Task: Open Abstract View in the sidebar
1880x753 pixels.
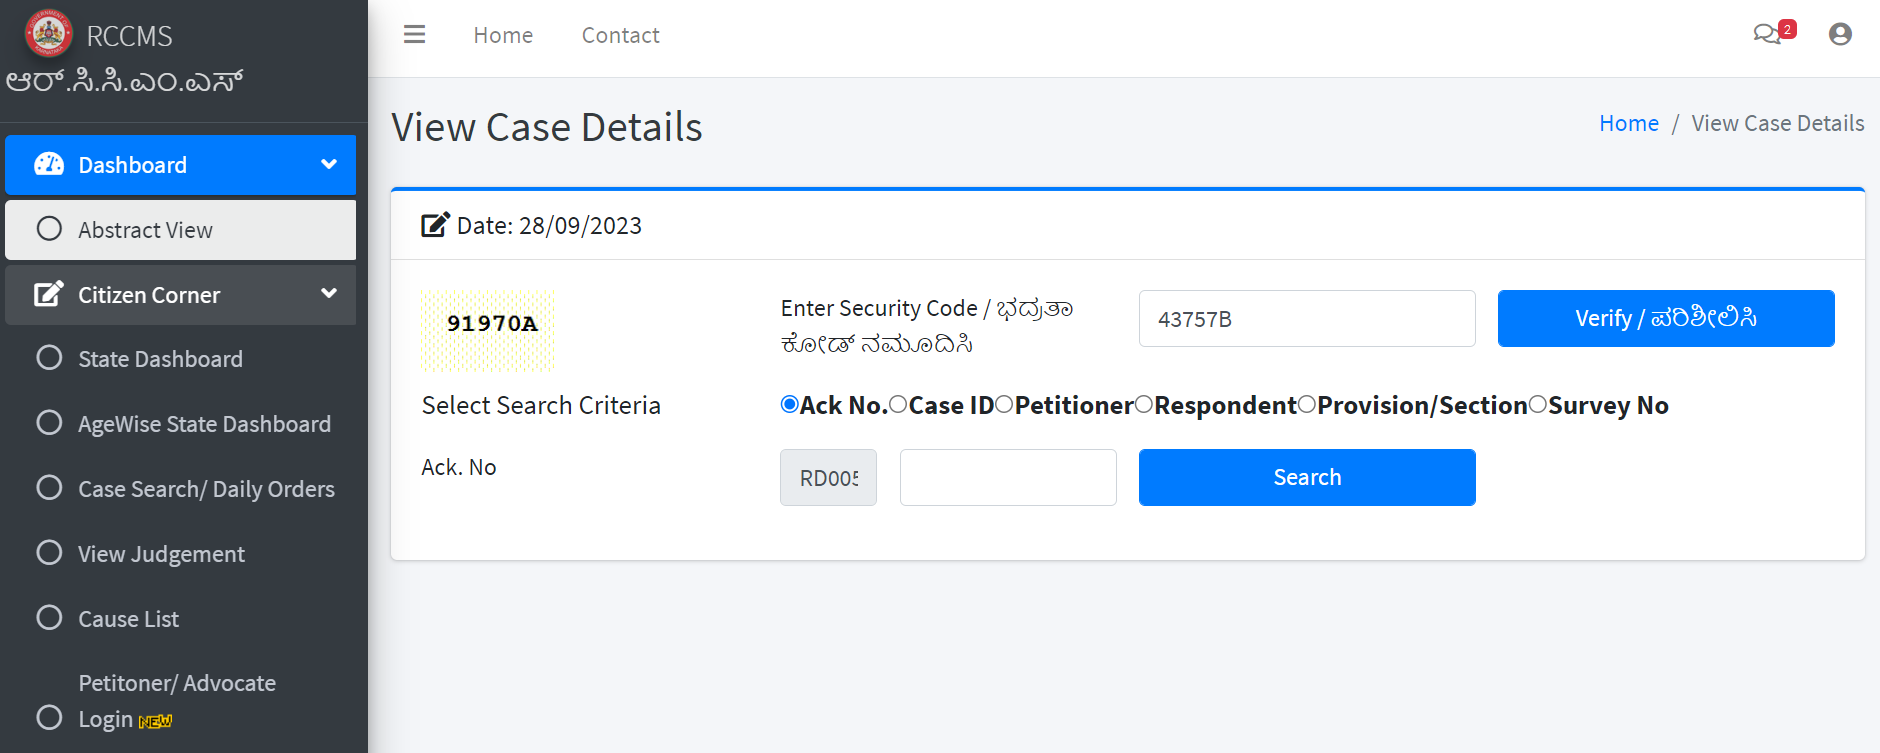Action: [x=180, y=230]
